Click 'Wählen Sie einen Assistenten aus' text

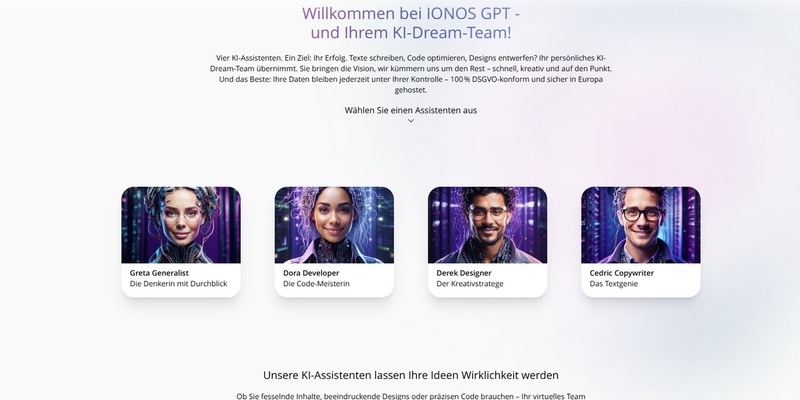tap(411, 110)
